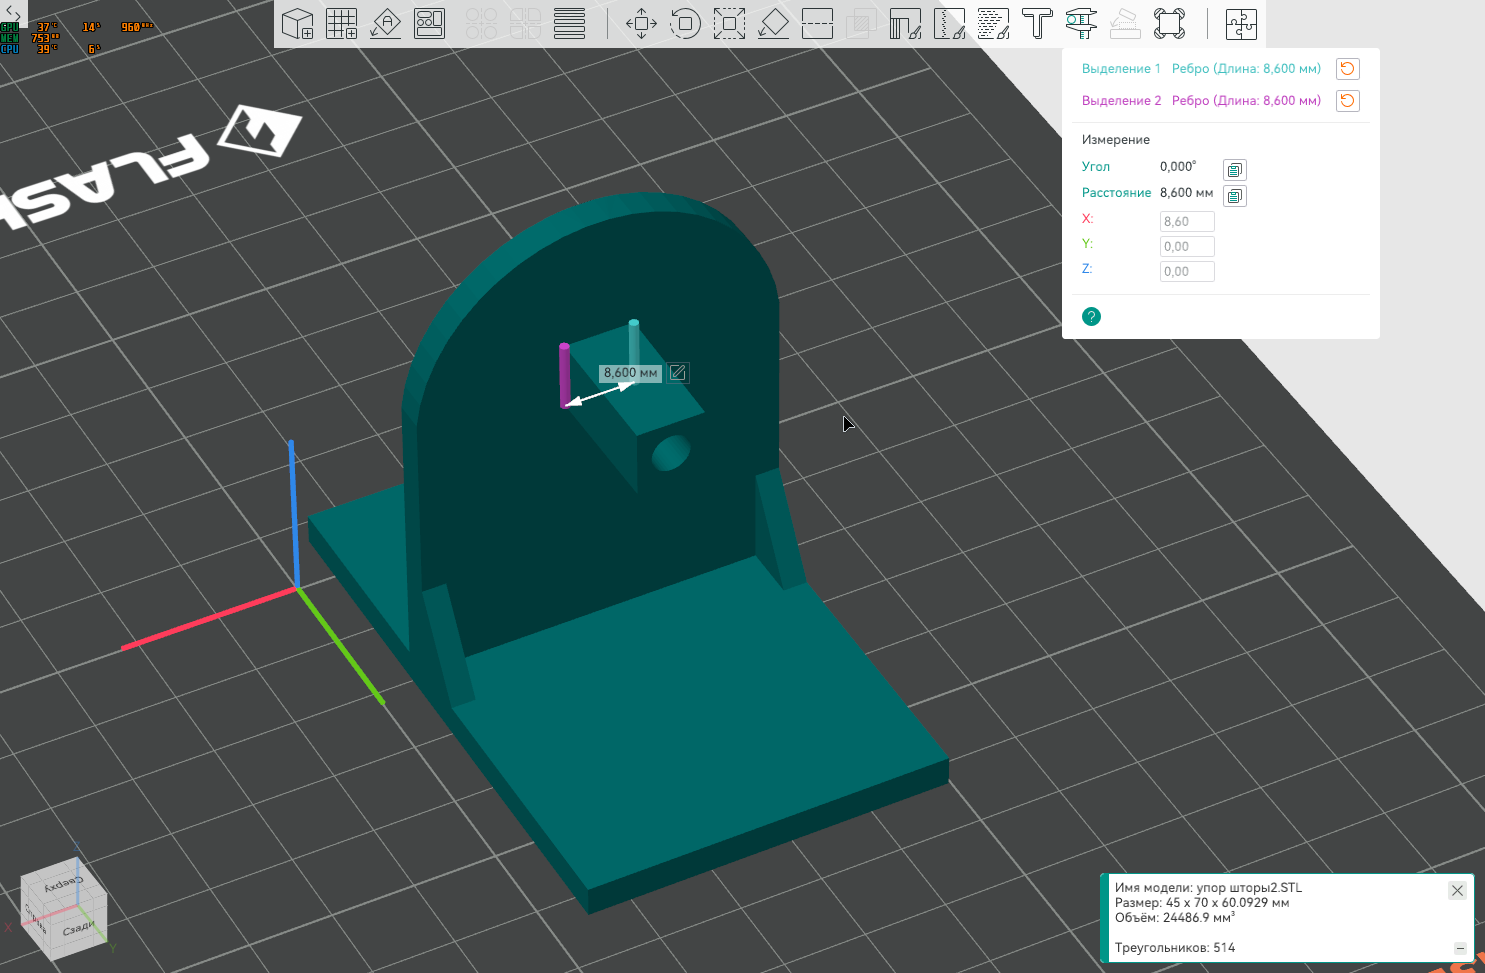The image size is (1485, 973).
Task: Switch to assembly view puzzle icon
Action: (1241, 24)
